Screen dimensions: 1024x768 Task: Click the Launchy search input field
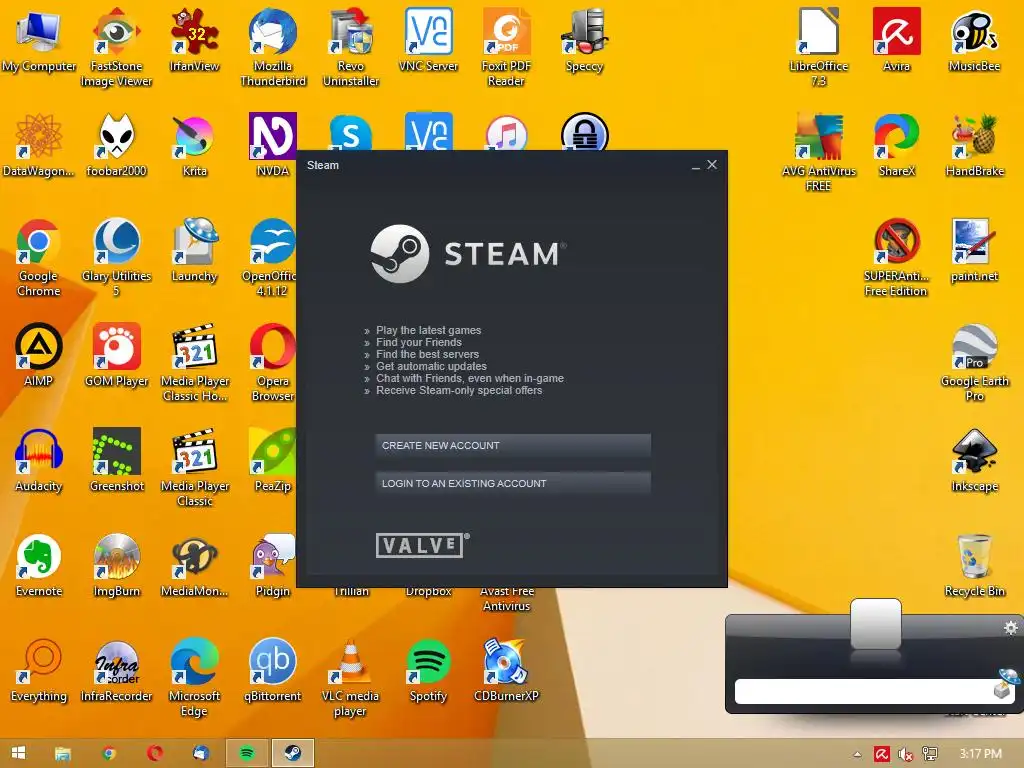[863, 692]
